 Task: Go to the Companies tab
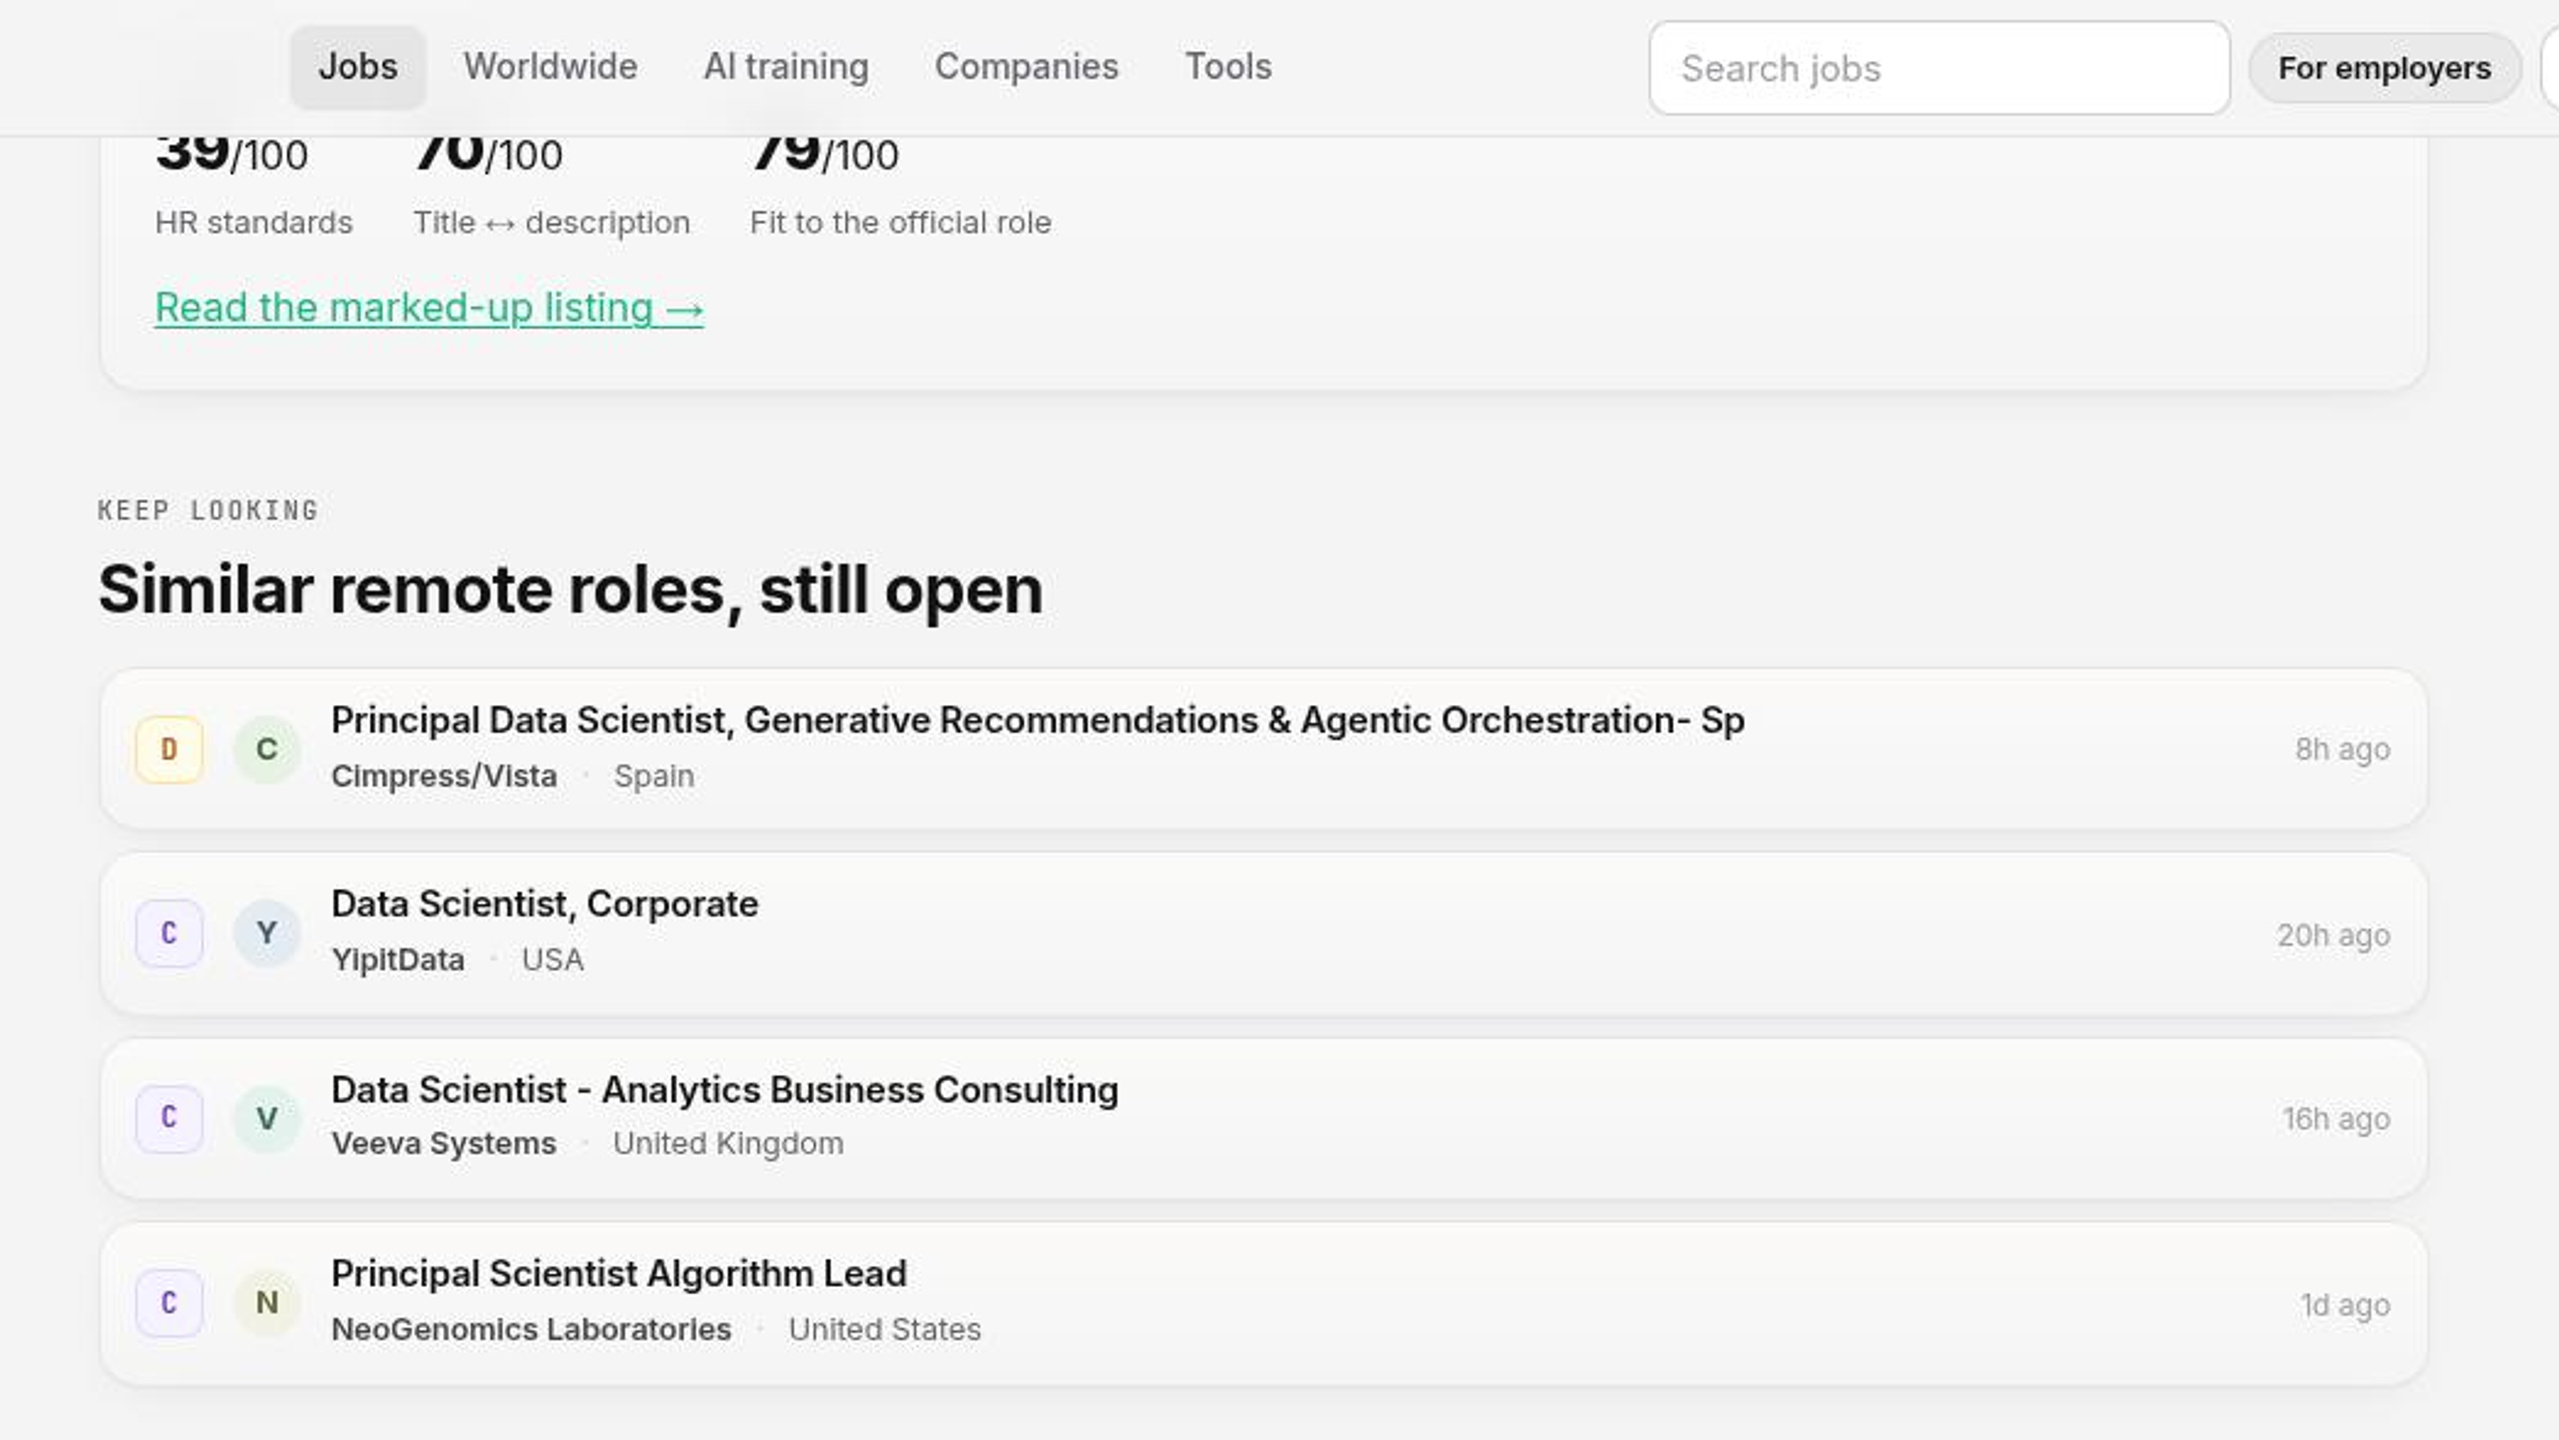1026,67
